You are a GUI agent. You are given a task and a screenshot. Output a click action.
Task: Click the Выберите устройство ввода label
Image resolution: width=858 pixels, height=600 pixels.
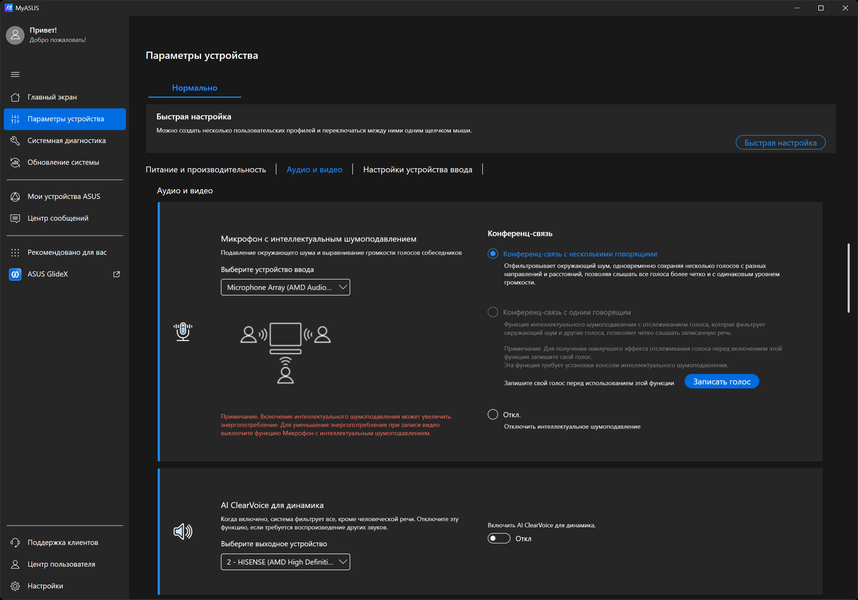[267, 269]
